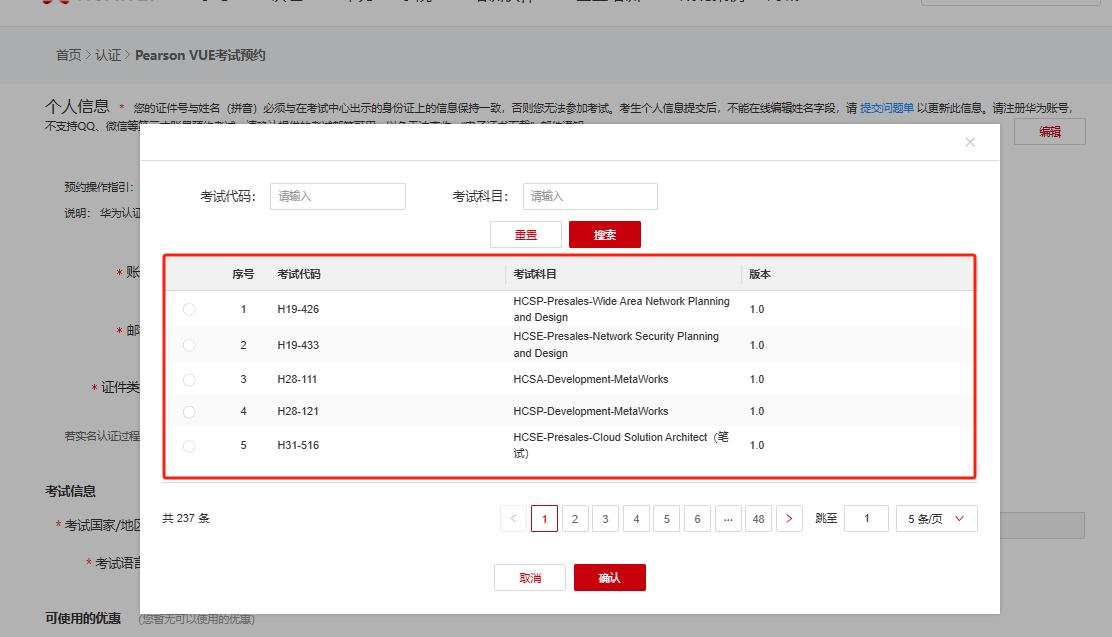This screenshot has width=1112, height=637.
Task: Select radio button for H28-121
Action: (189, 411)
